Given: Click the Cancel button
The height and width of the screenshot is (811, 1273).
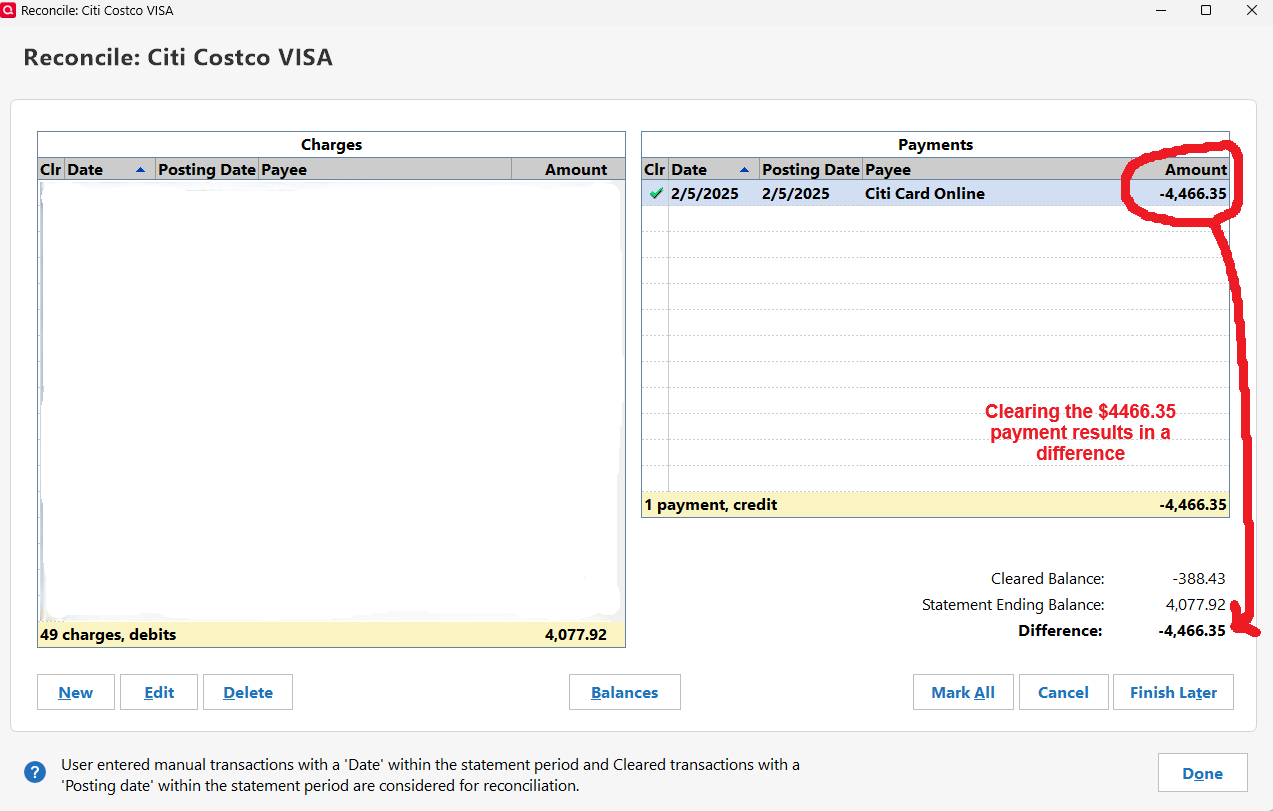Looking at the screenshot, I should coord(1063,692).
